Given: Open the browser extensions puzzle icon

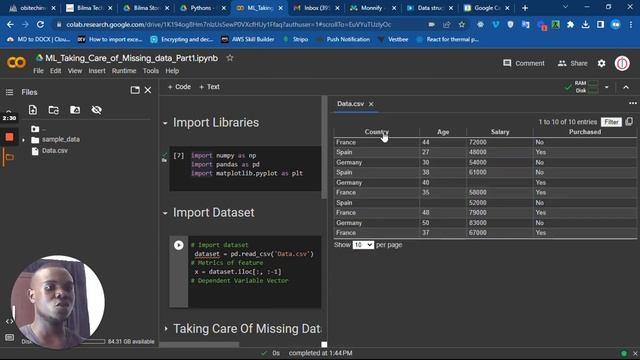Looking at the screenshot, I should click(570, 24).
